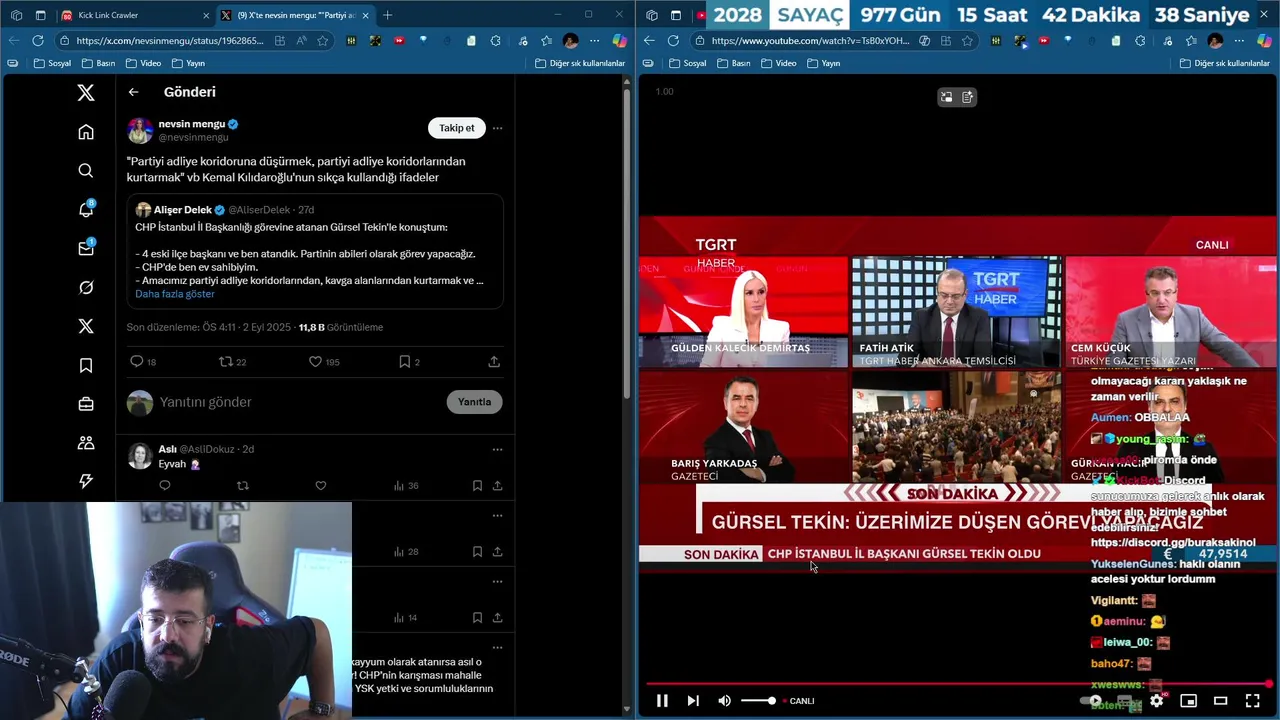1280x720 pixels.
Task: Open X home from sidebar house icon
Action: pos(86,132)
